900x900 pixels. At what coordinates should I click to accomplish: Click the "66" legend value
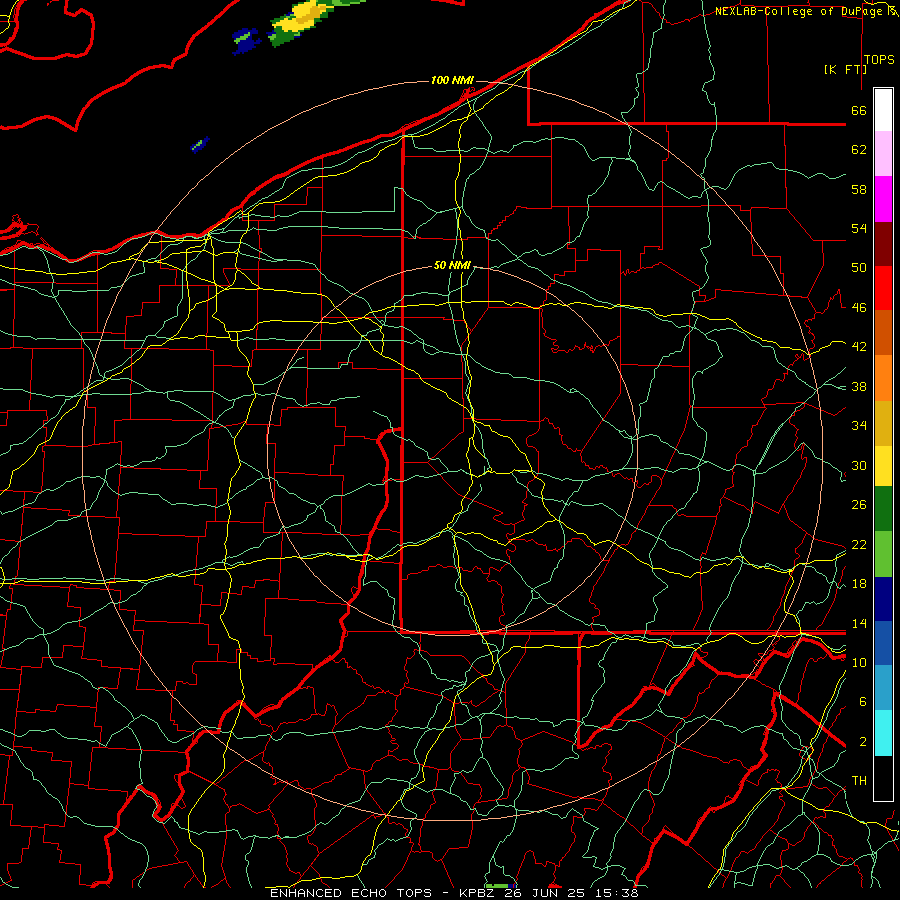pyautogui.click(x=859, y=111)
